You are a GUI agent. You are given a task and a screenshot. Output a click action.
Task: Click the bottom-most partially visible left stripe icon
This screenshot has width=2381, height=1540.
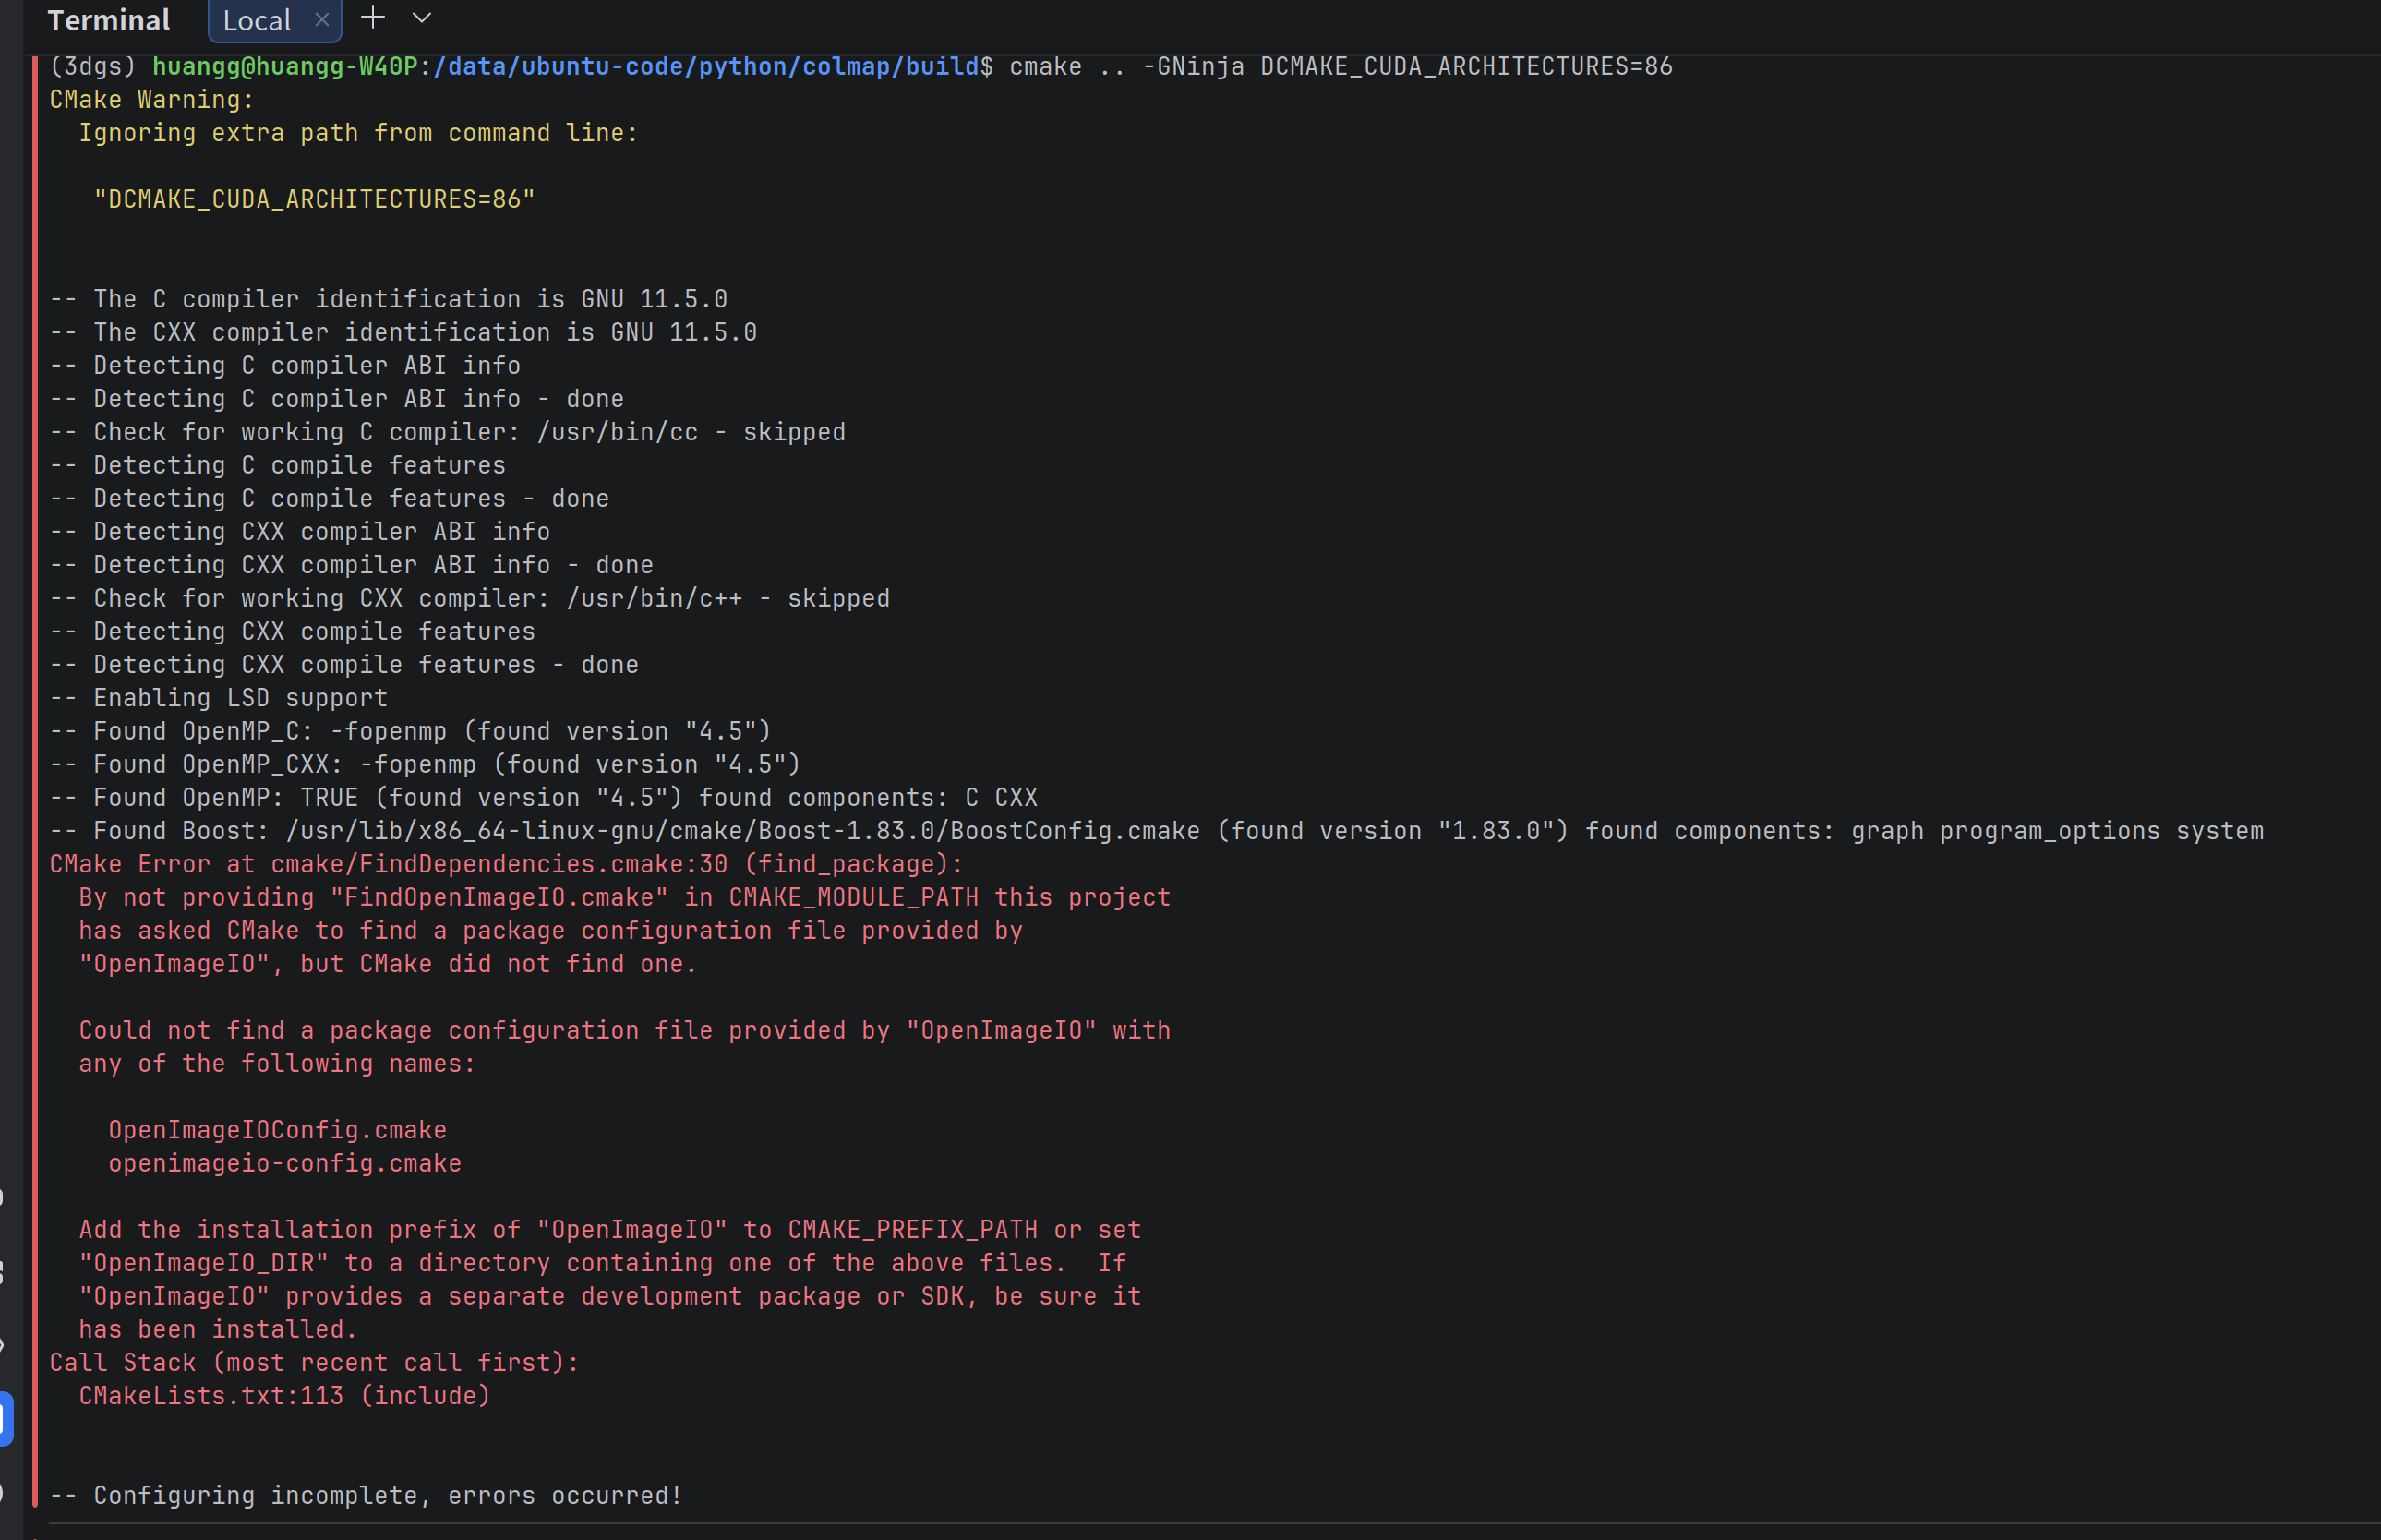(x=3, y=1492)
